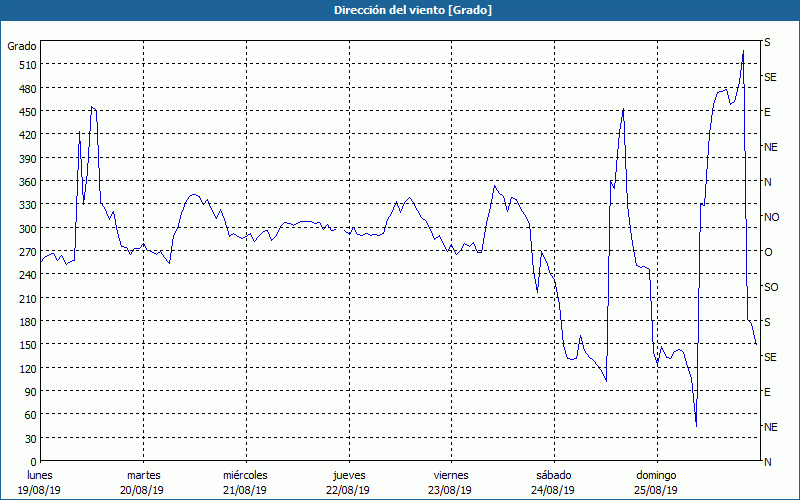Click the date 22/08/19
Image resolution: width=800 pixels, height=500 pixels.
point(348,490)
